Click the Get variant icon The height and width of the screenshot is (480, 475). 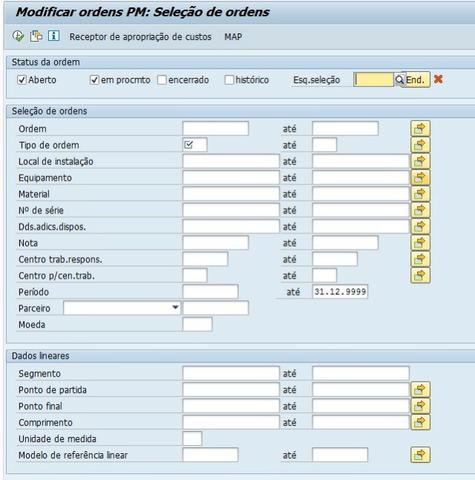coord(36,36)
